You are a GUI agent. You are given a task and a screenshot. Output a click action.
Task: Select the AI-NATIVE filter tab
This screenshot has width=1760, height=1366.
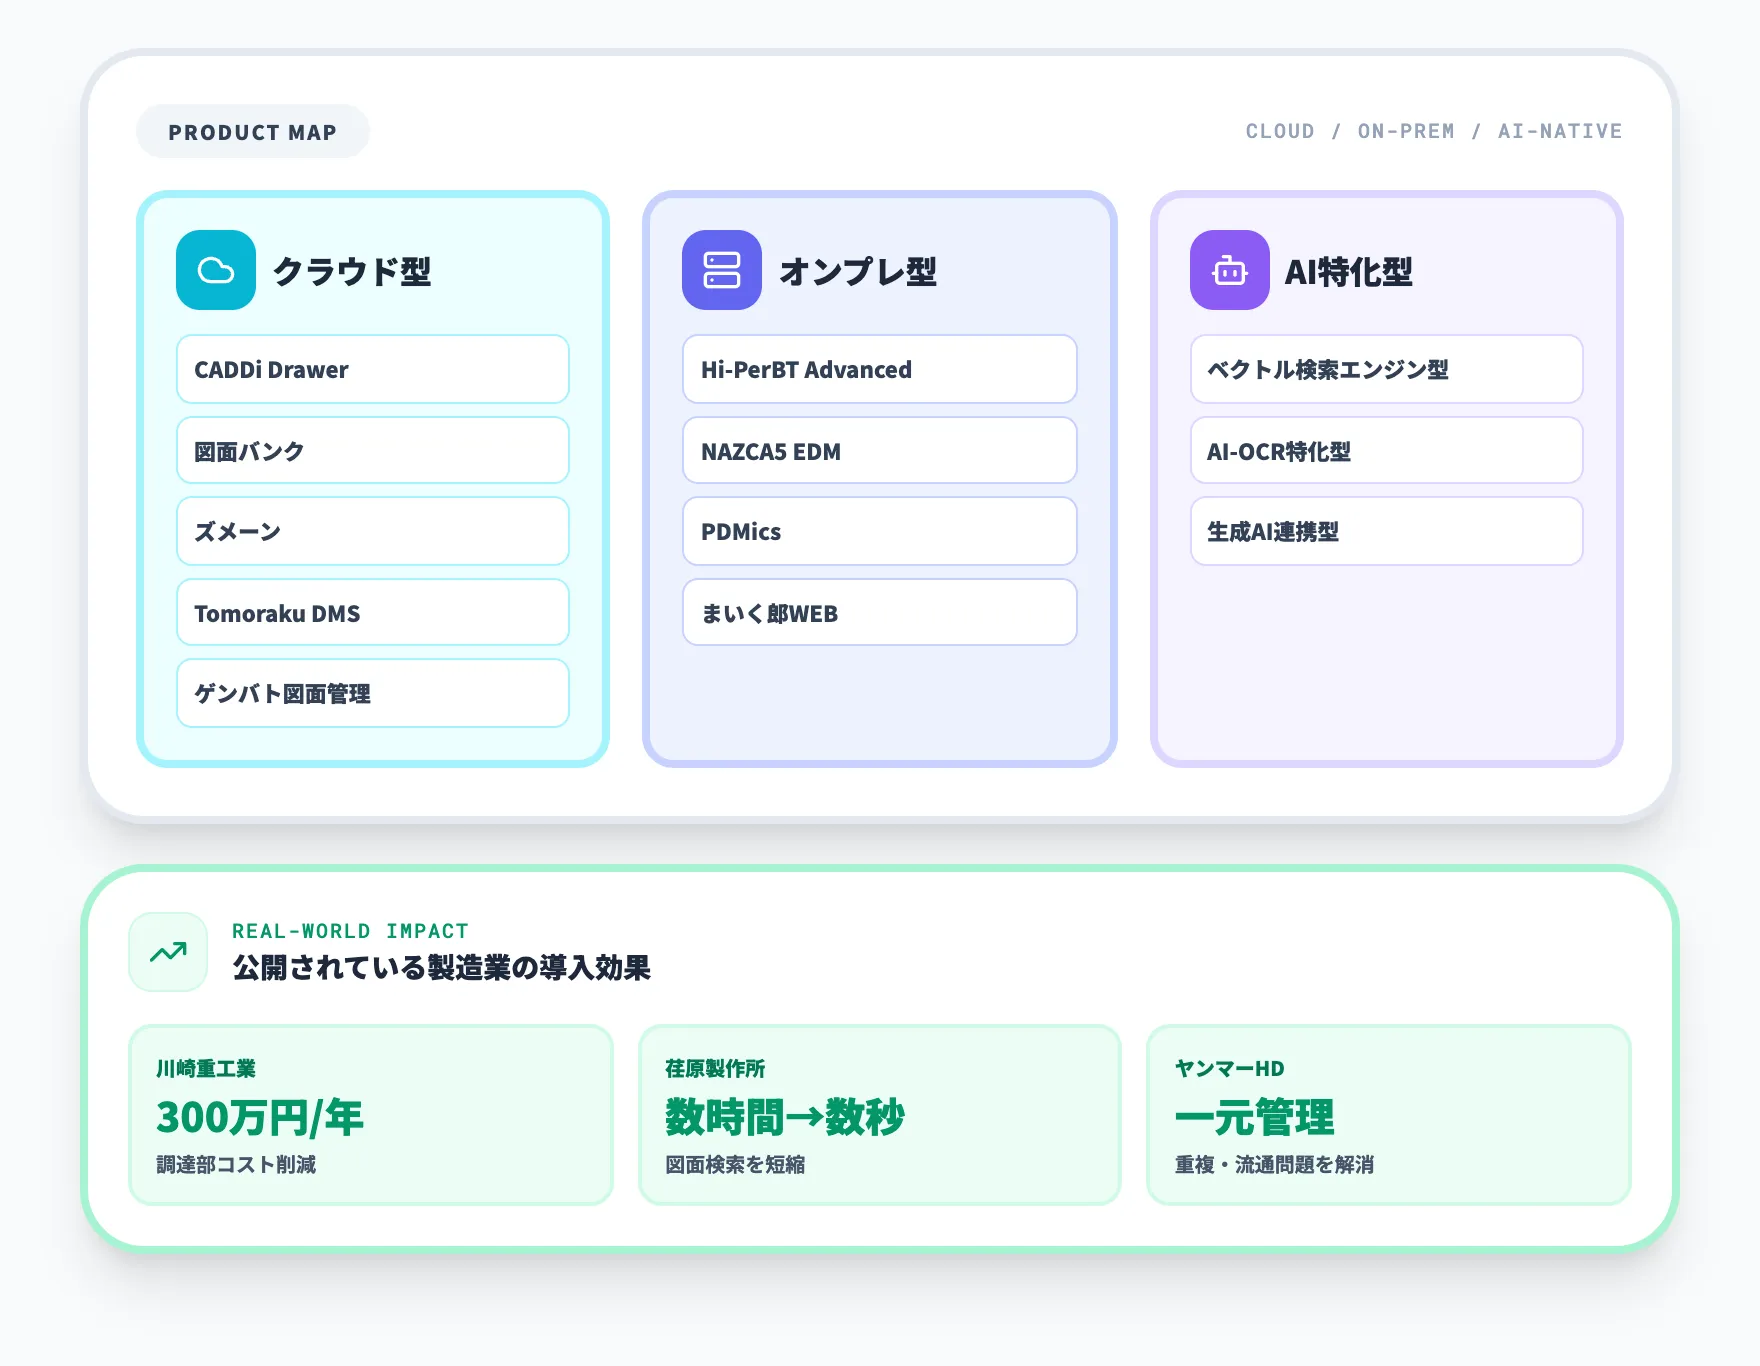pyautogui.click(x=1558, y=131)
